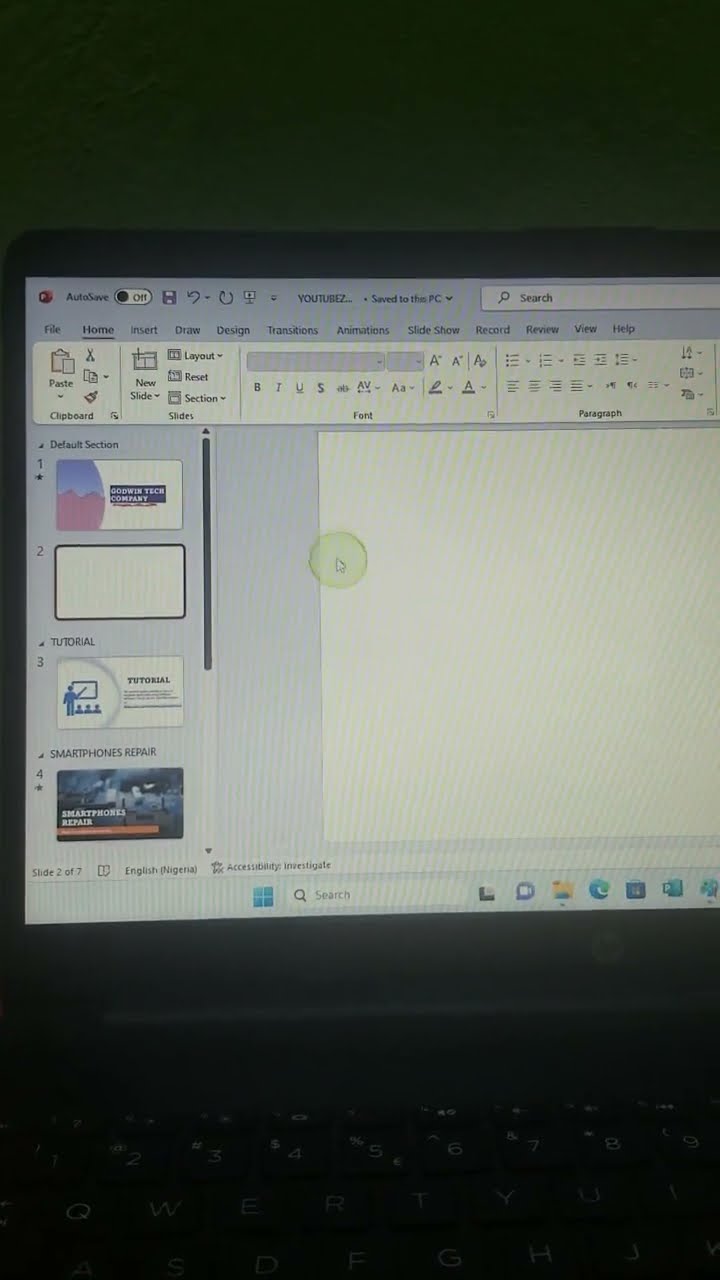Save the presentation with the floppy disk icon
Viewport: 720px width, 1280px height.
click(169, 297)
